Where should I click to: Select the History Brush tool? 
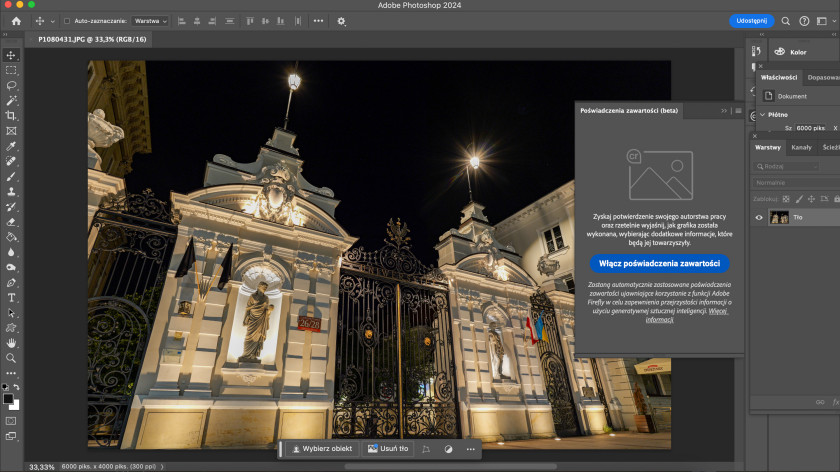[11, 206]
